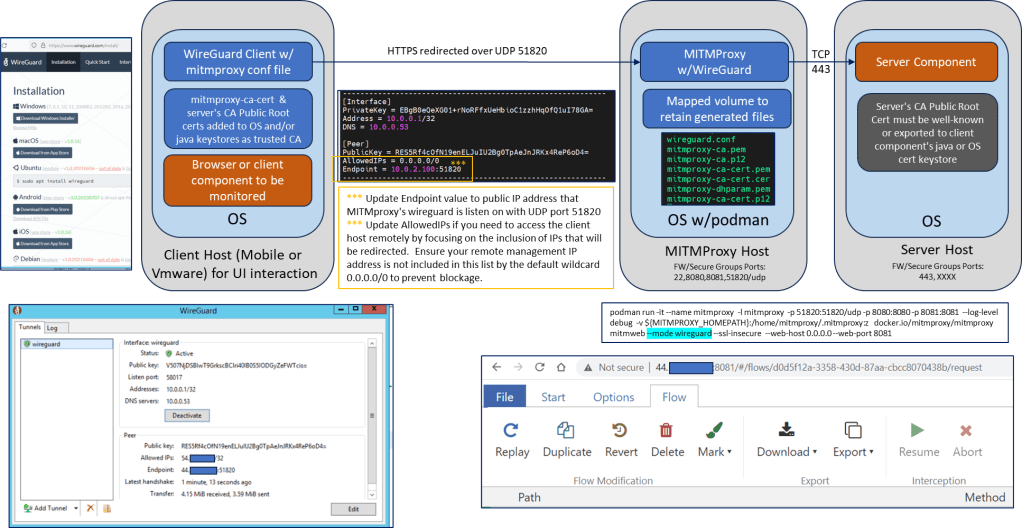Abort the intercepted flow

[966, 430]
